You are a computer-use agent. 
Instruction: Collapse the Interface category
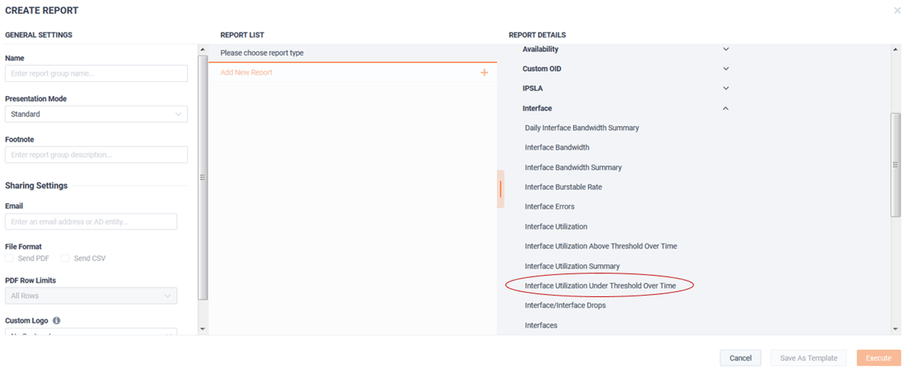tap(726, 108)
